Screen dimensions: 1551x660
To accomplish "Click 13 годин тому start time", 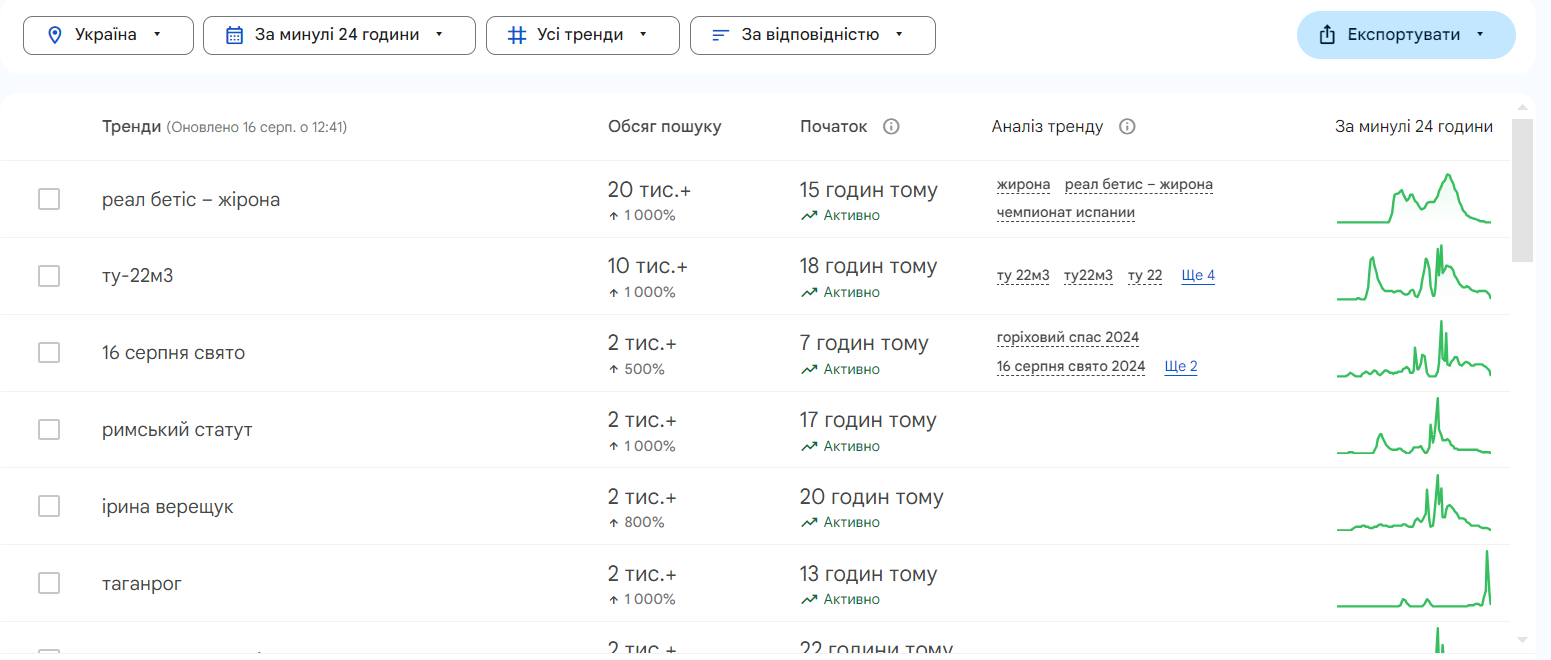I will pos(869,574).
